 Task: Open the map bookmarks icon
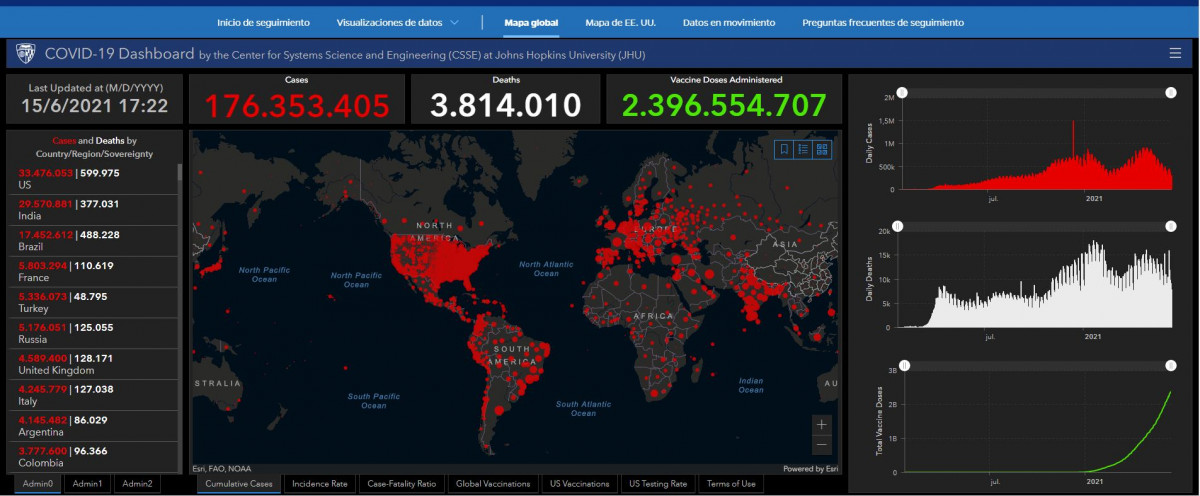coord(786,149)
